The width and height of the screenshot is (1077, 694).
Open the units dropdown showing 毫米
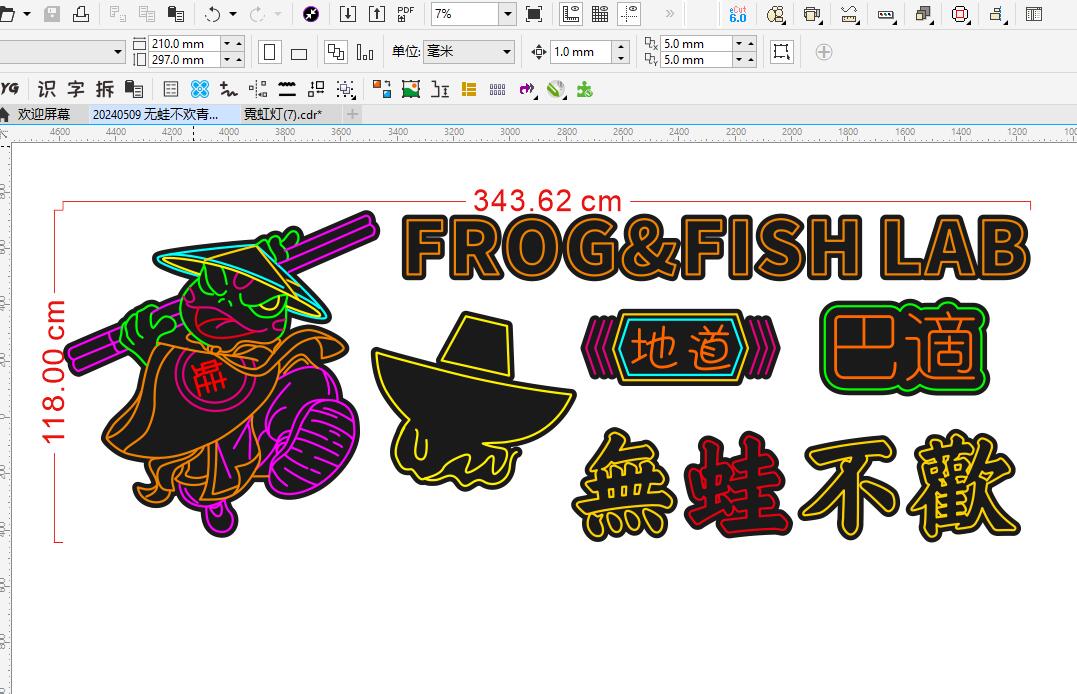tap(469, 52)
